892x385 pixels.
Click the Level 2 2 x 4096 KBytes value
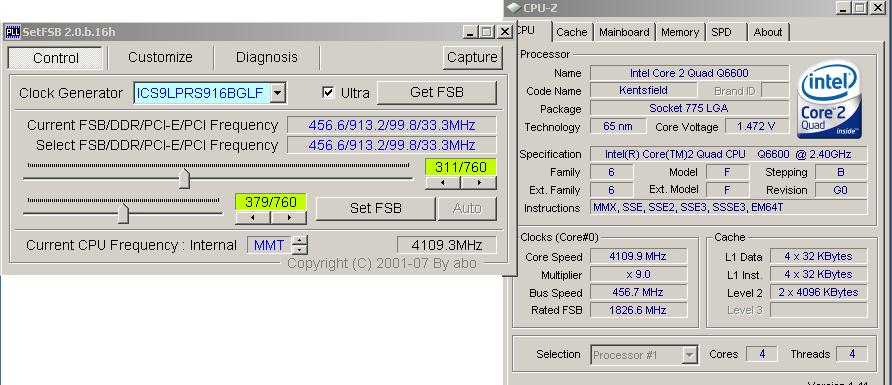click(x=819, y=292)
